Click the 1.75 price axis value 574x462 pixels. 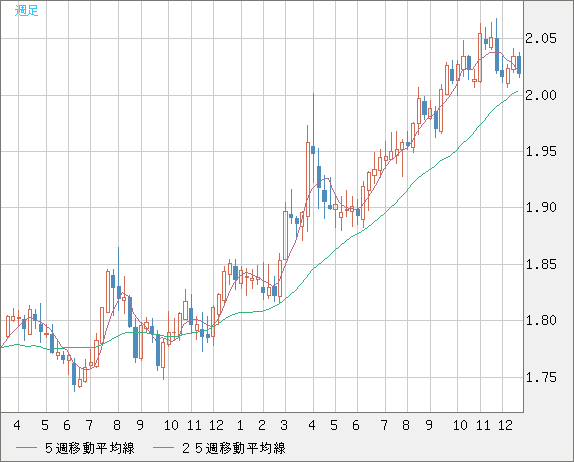(x=541, y=377)
